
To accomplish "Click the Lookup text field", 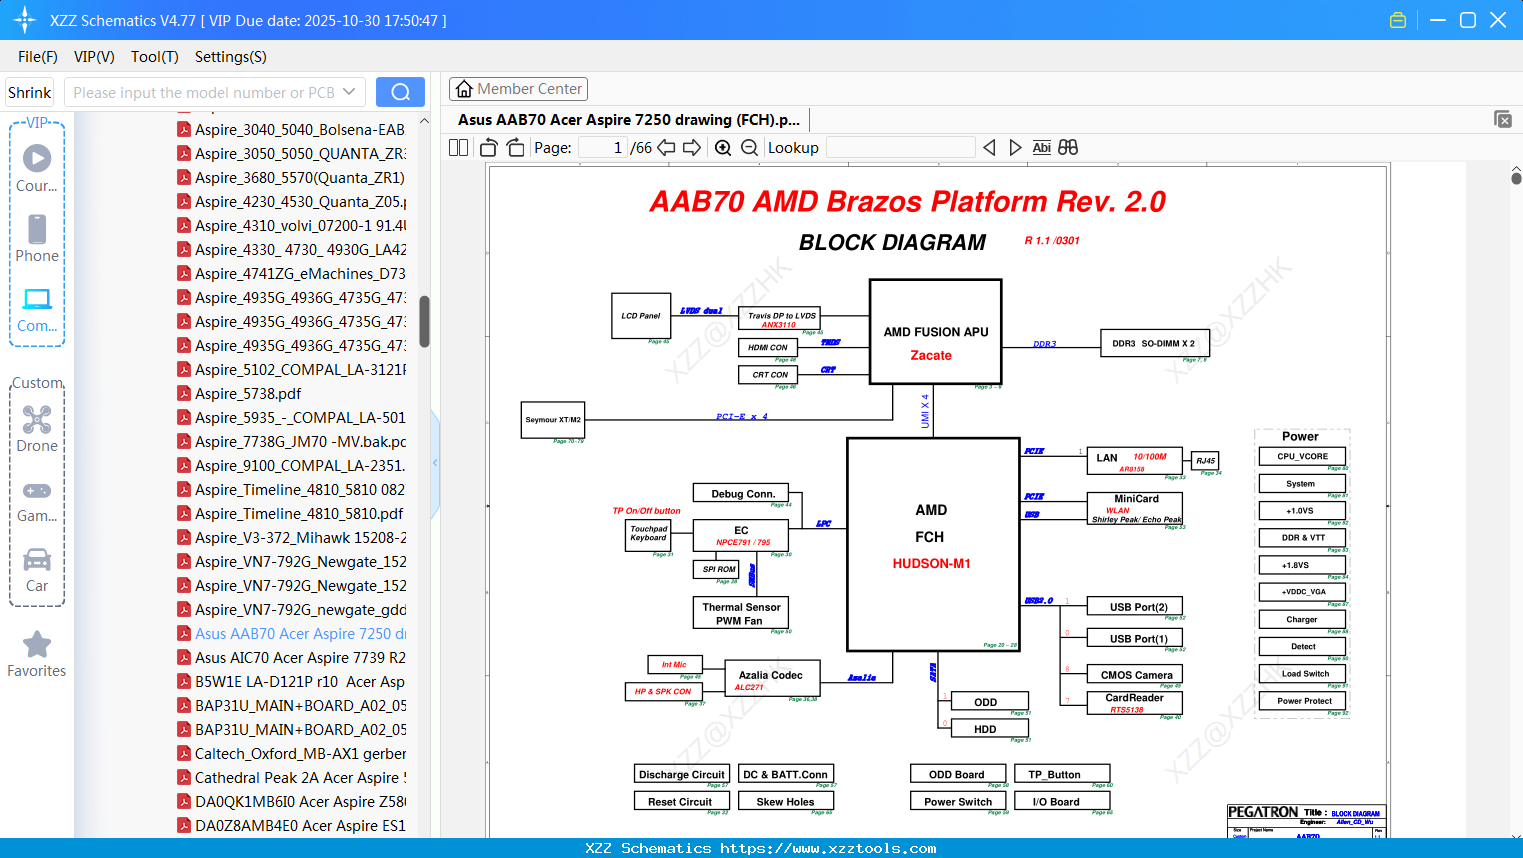I will click(901, 147).
